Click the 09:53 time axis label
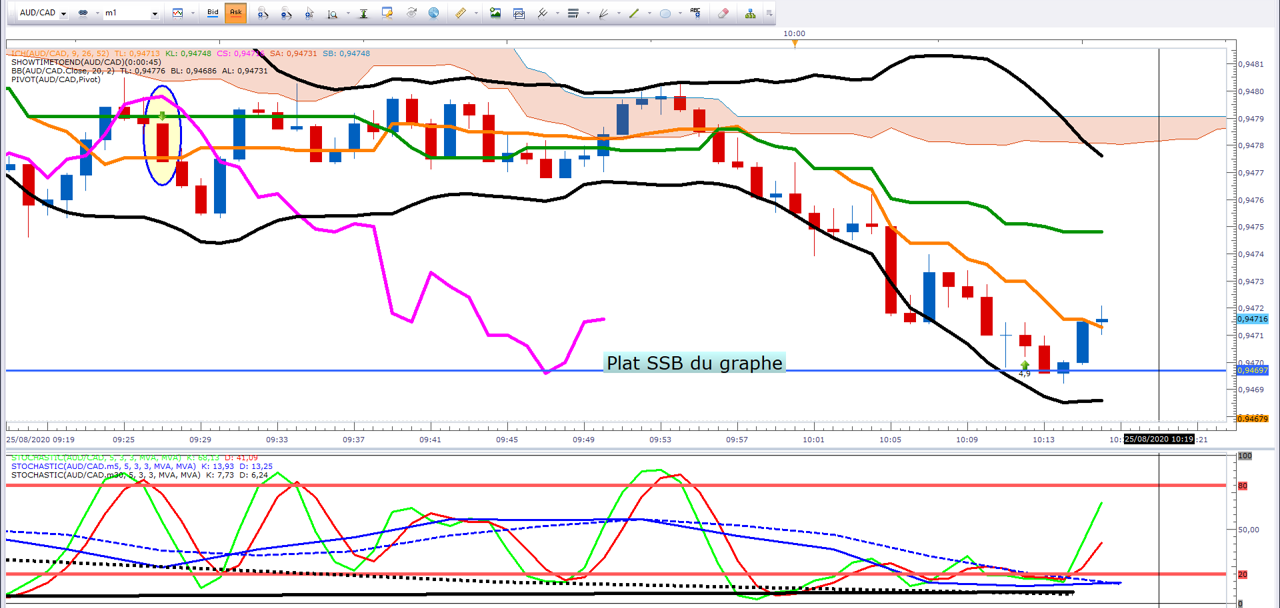Screen dimensions: 1280x608 pos(660,439)
